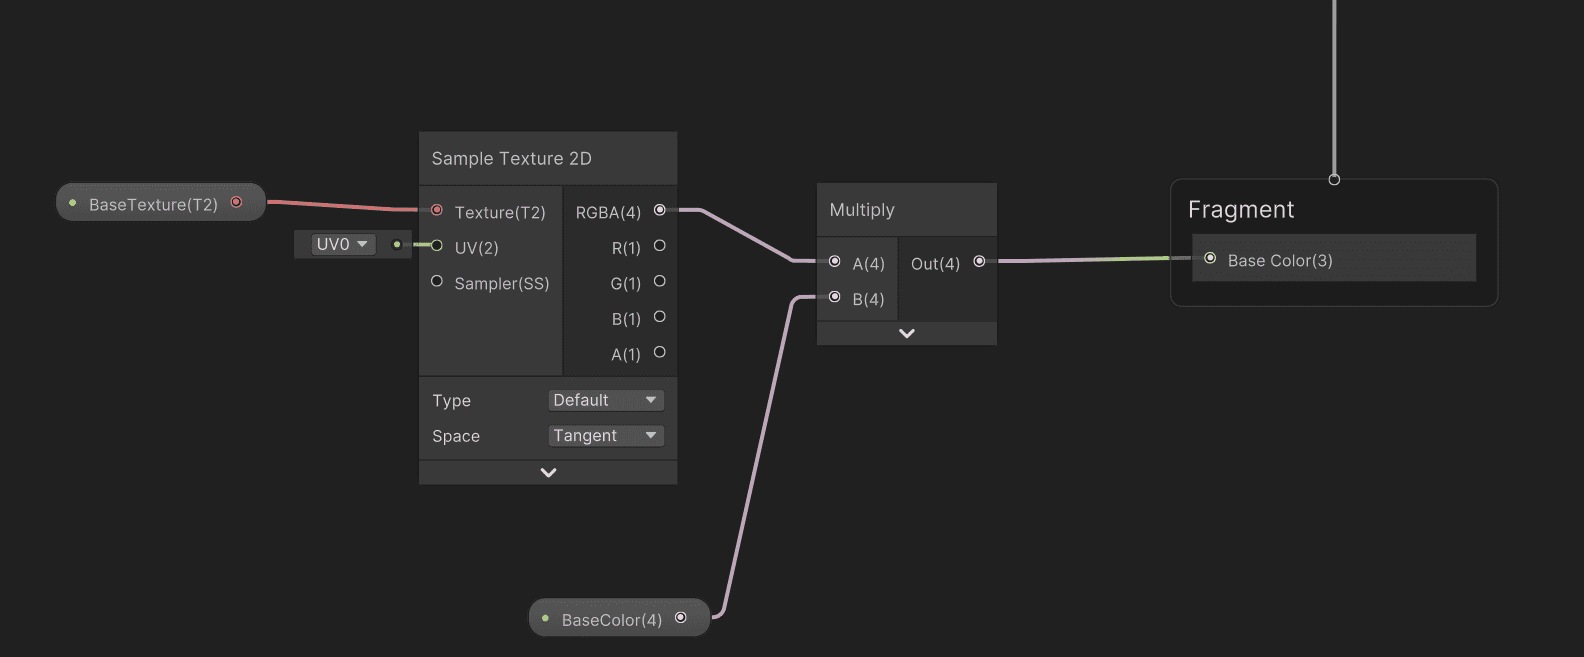Viewport: 1584px width, 657px height.
Task: Open the Type dropdown set to Default
Action: (606, 400)
